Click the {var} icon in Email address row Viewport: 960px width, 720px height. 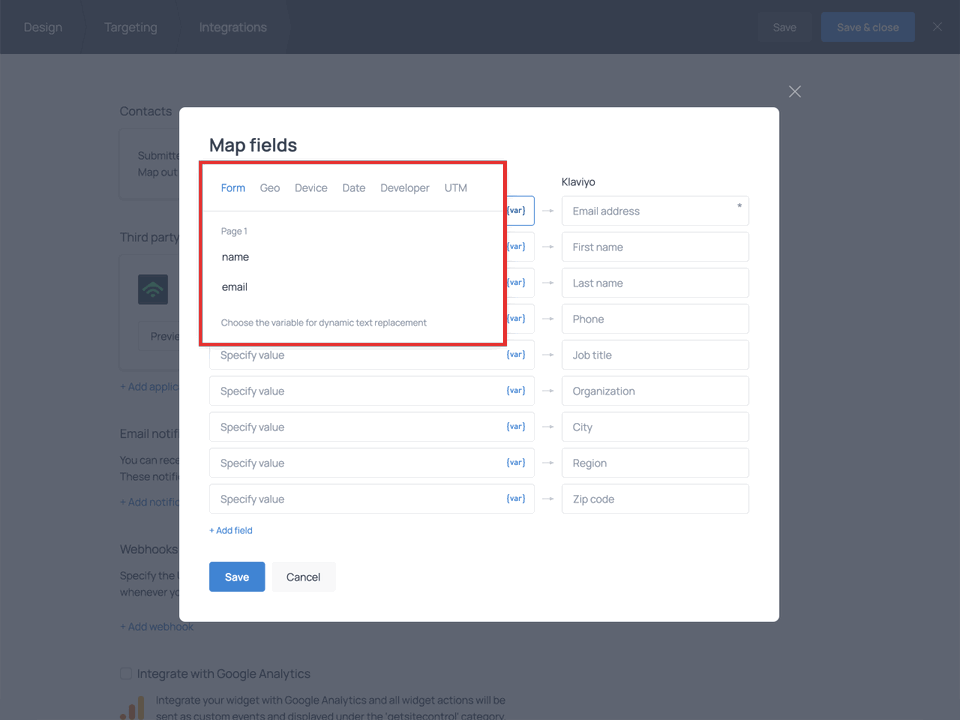[x=516, y=211]
